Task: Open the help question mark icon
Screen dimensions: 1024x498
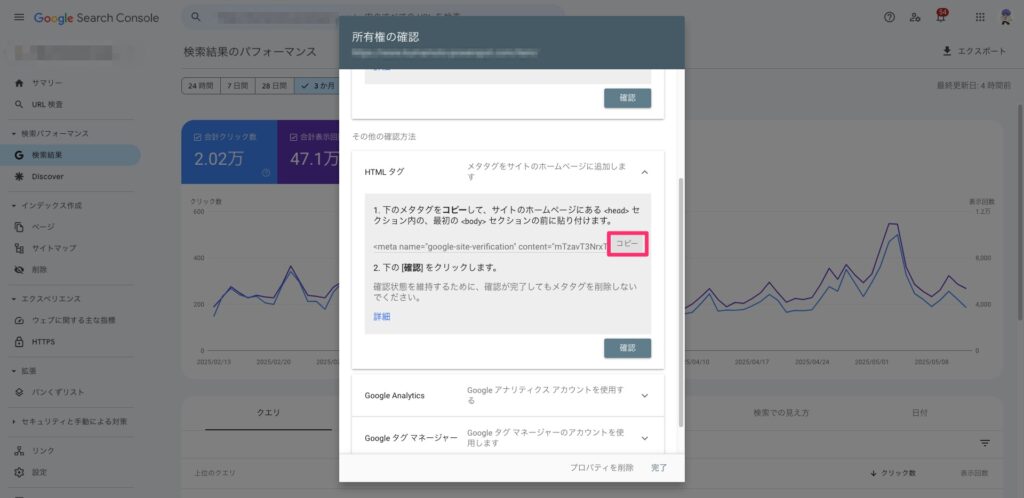Action: tap(889, 17)
